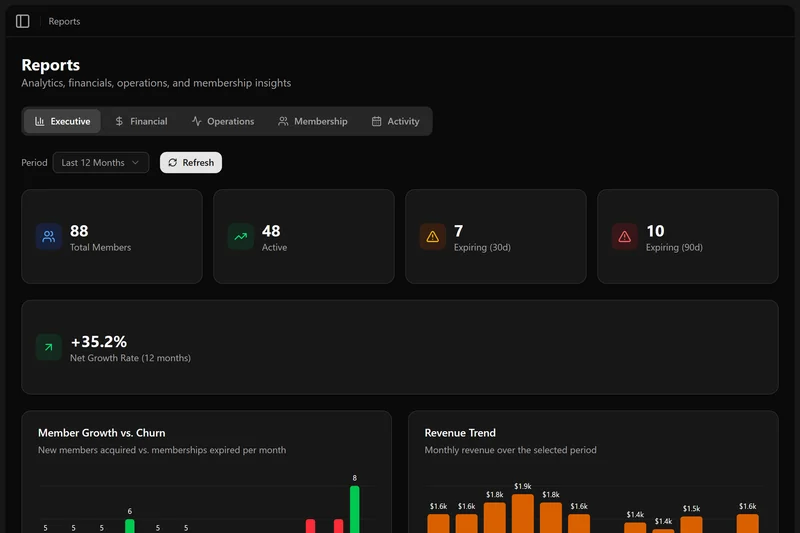The height and width of the screenshot is (533, 800).
Task: Click the chevron in the period selector
Action: point(135,163)
